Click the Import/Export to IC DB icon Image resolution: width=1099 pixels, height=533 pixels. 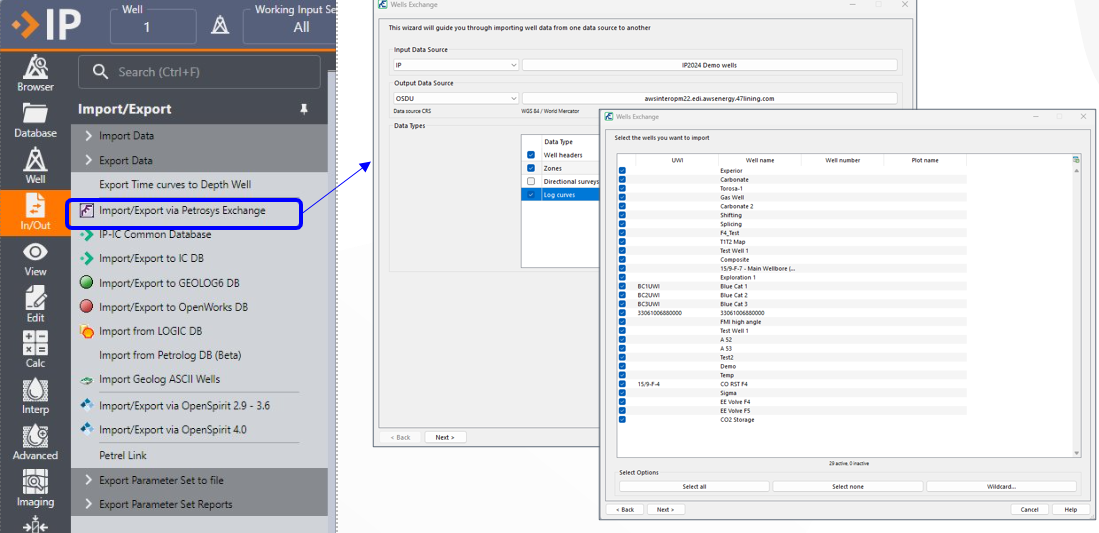pyautogui.click(x=87, y=258)
